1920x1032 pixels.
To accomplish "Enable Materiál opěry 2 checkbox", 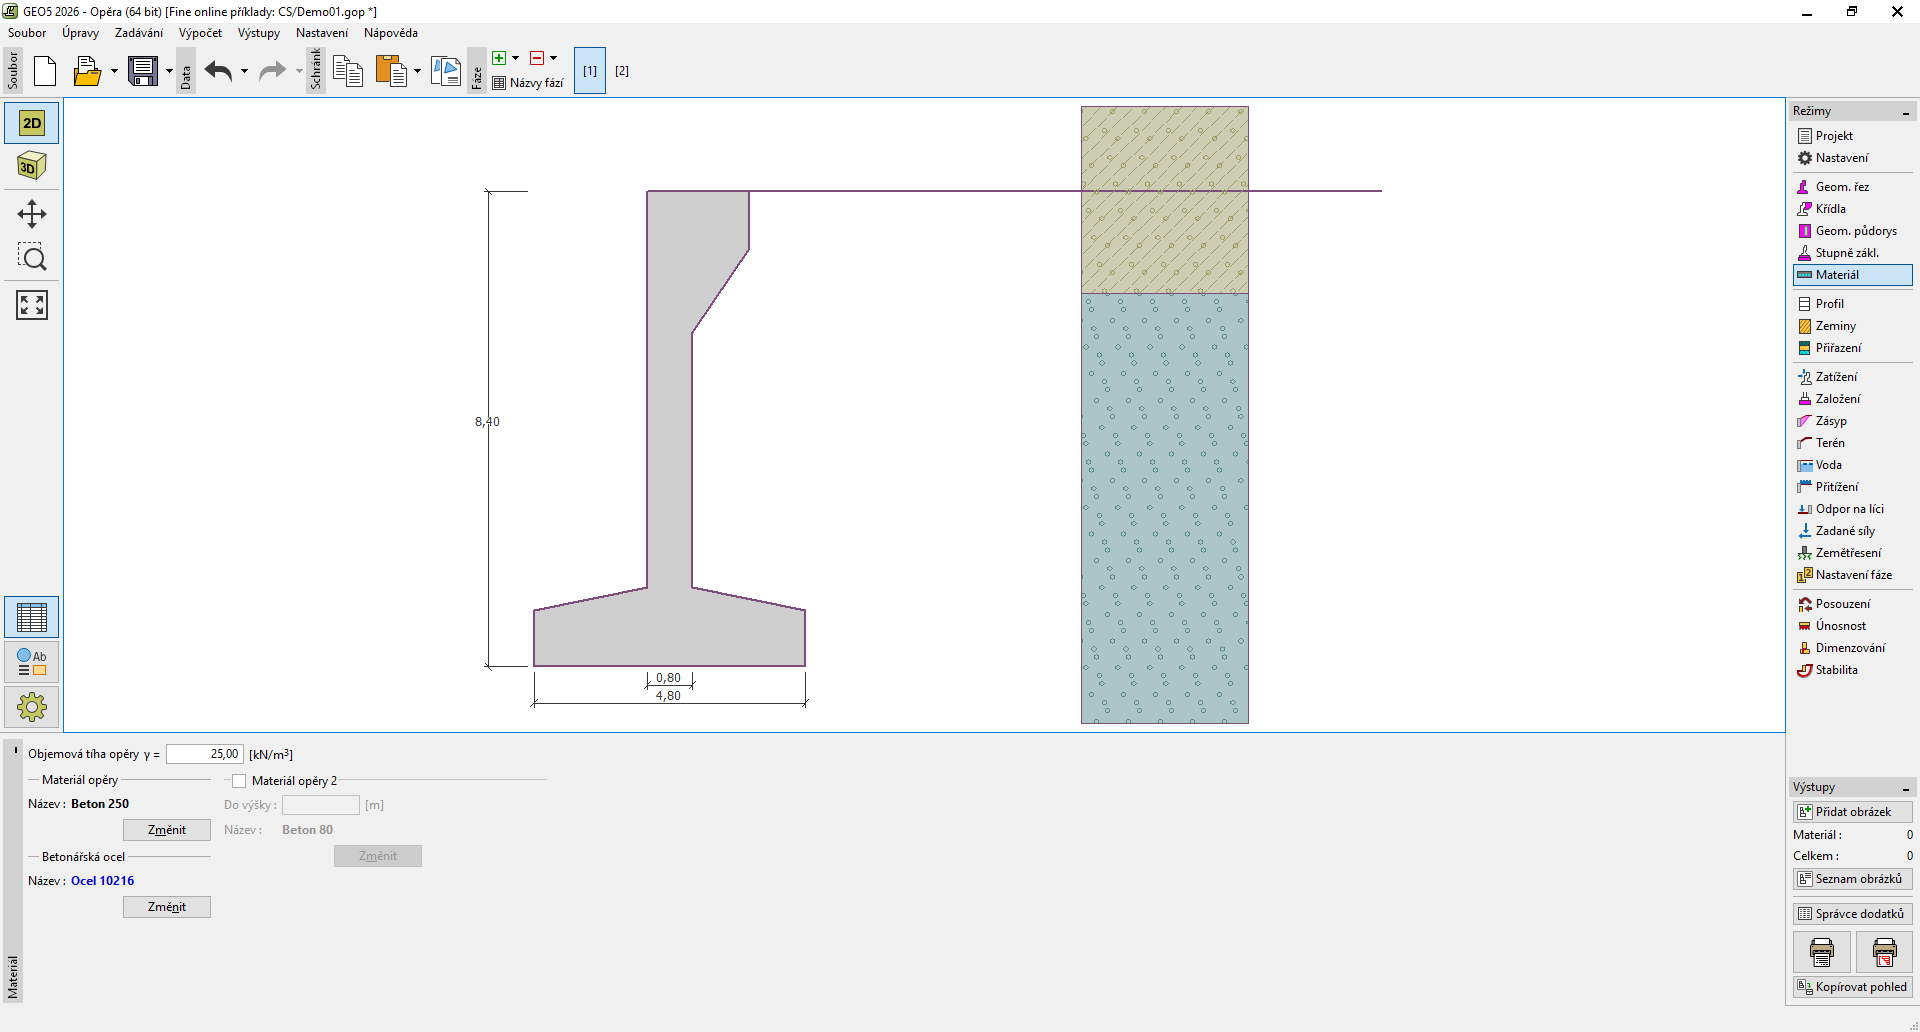I will (x=239, y=781).
